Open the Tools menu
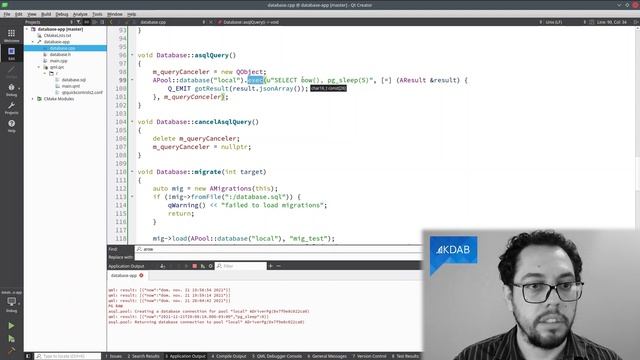 click(97, 14)
